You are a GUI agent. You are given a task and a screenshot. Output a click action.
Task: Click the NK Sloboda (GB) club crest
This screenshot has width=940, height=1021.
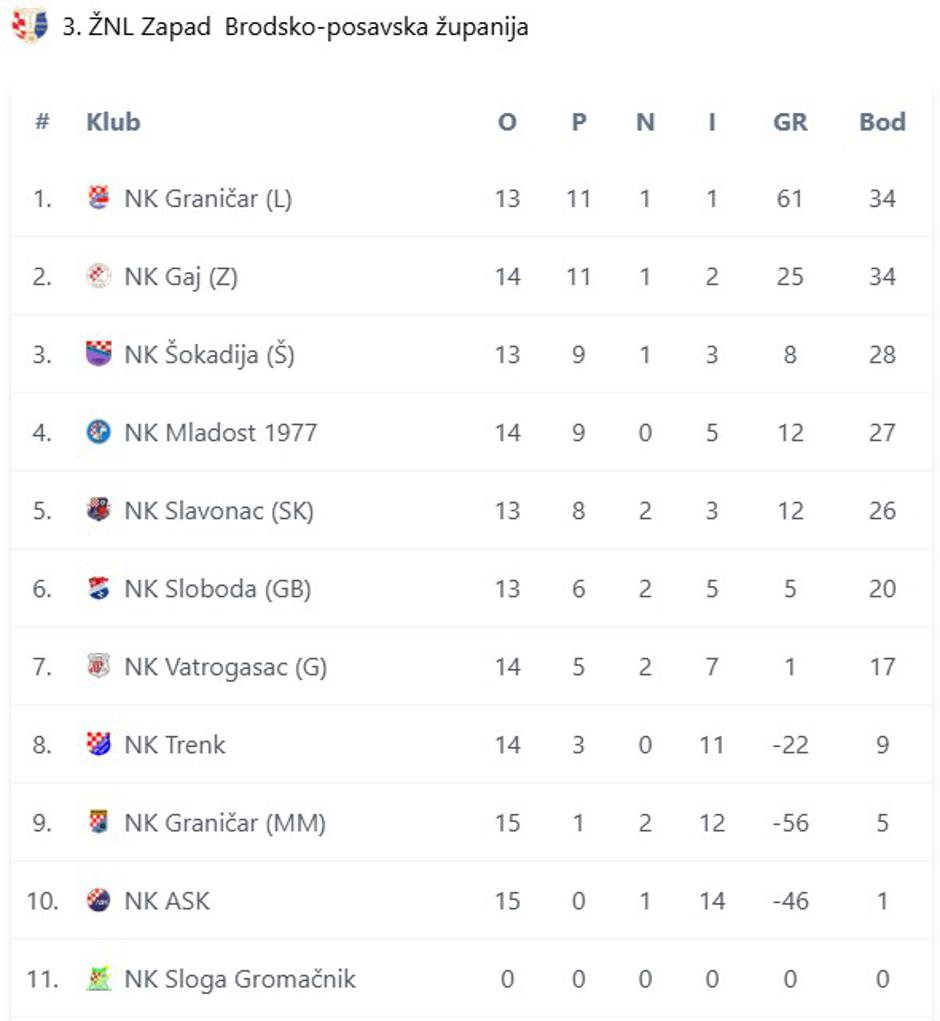pyautogui.click(x=98, y=588)
